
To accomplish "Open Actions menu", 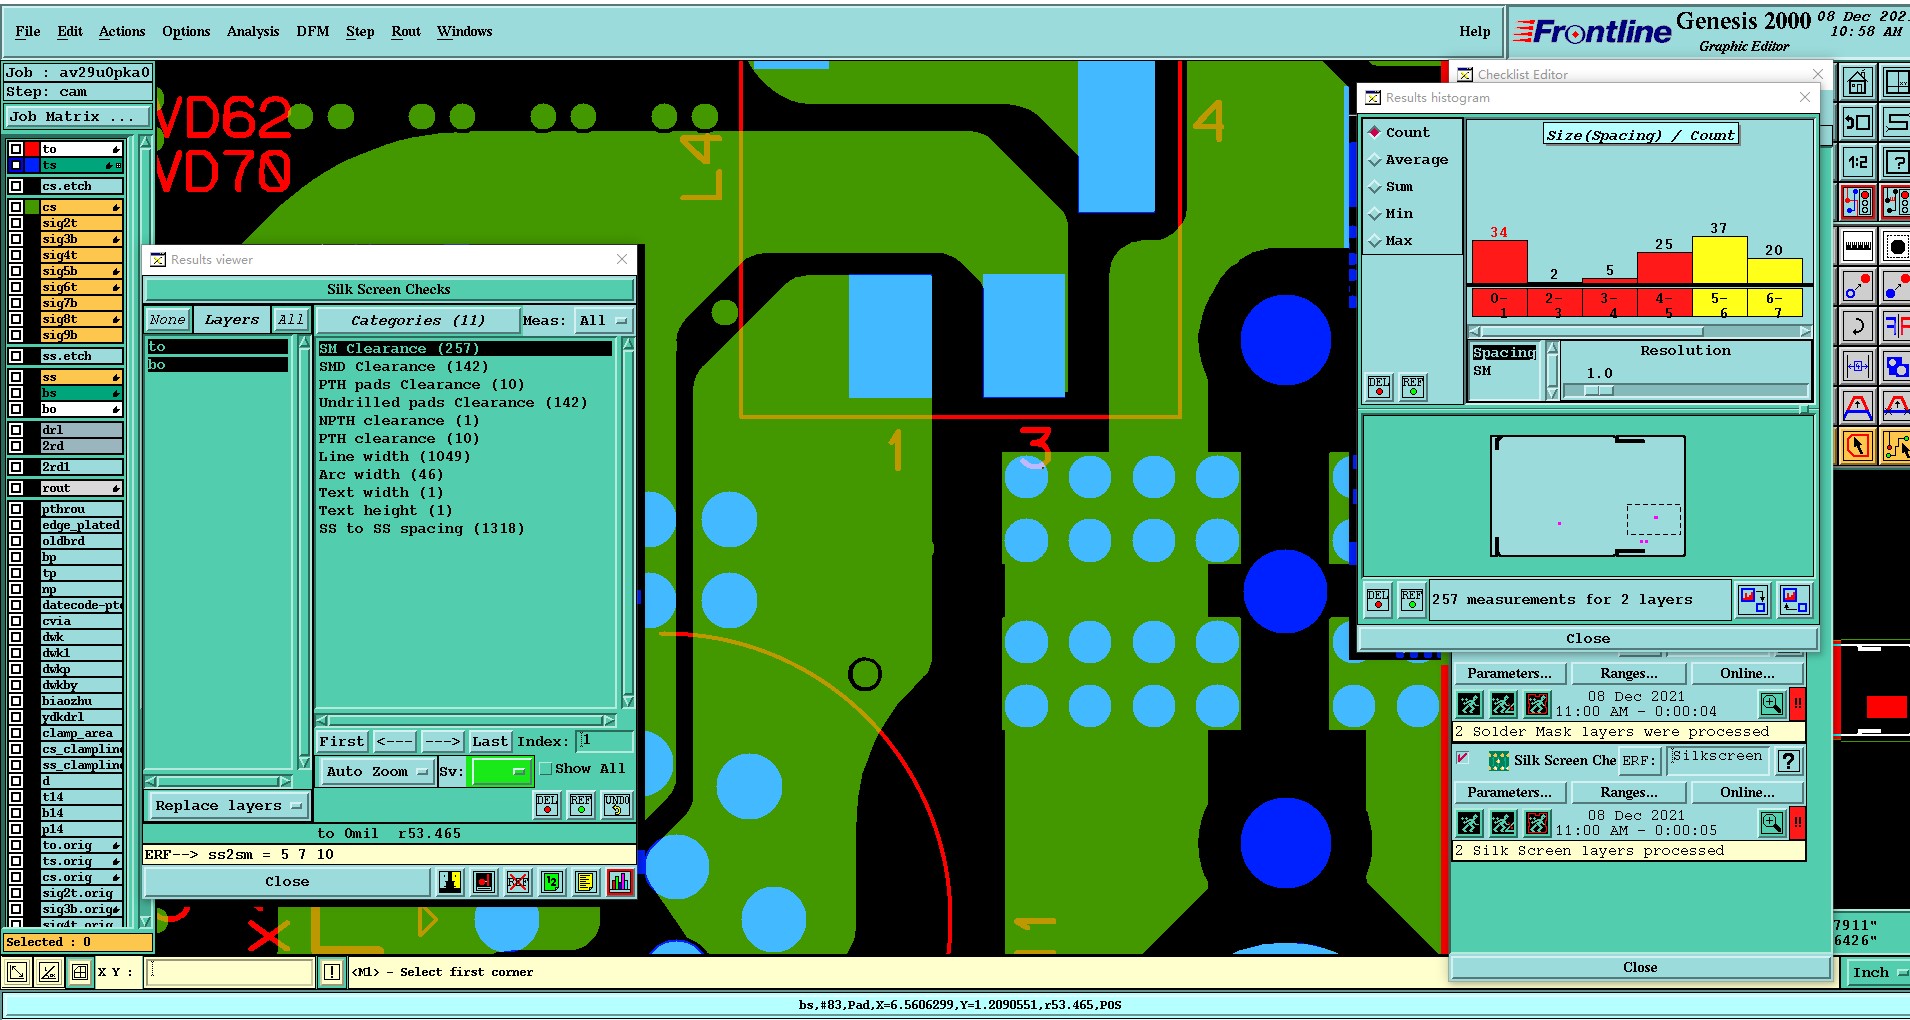I will coord(122,32).
